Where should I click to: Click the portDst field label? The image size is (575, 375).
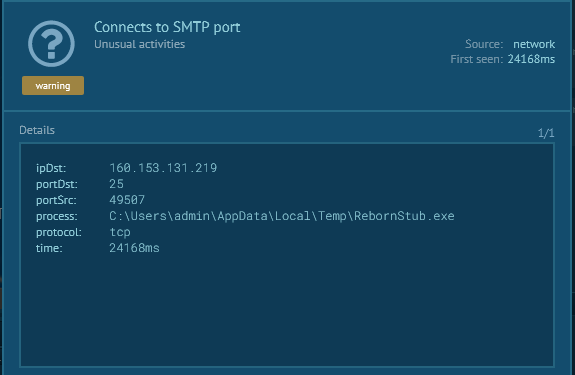(57, 184)
